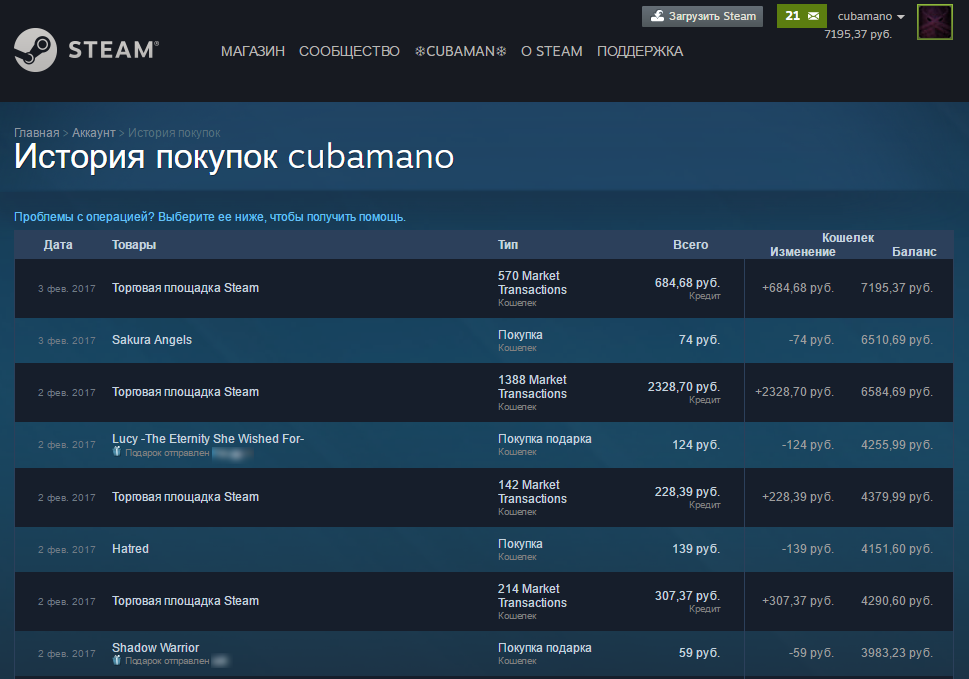Open the ПОДДЕРЖКА menu item
Screen dimensions: 969x679
coord(640,51)
